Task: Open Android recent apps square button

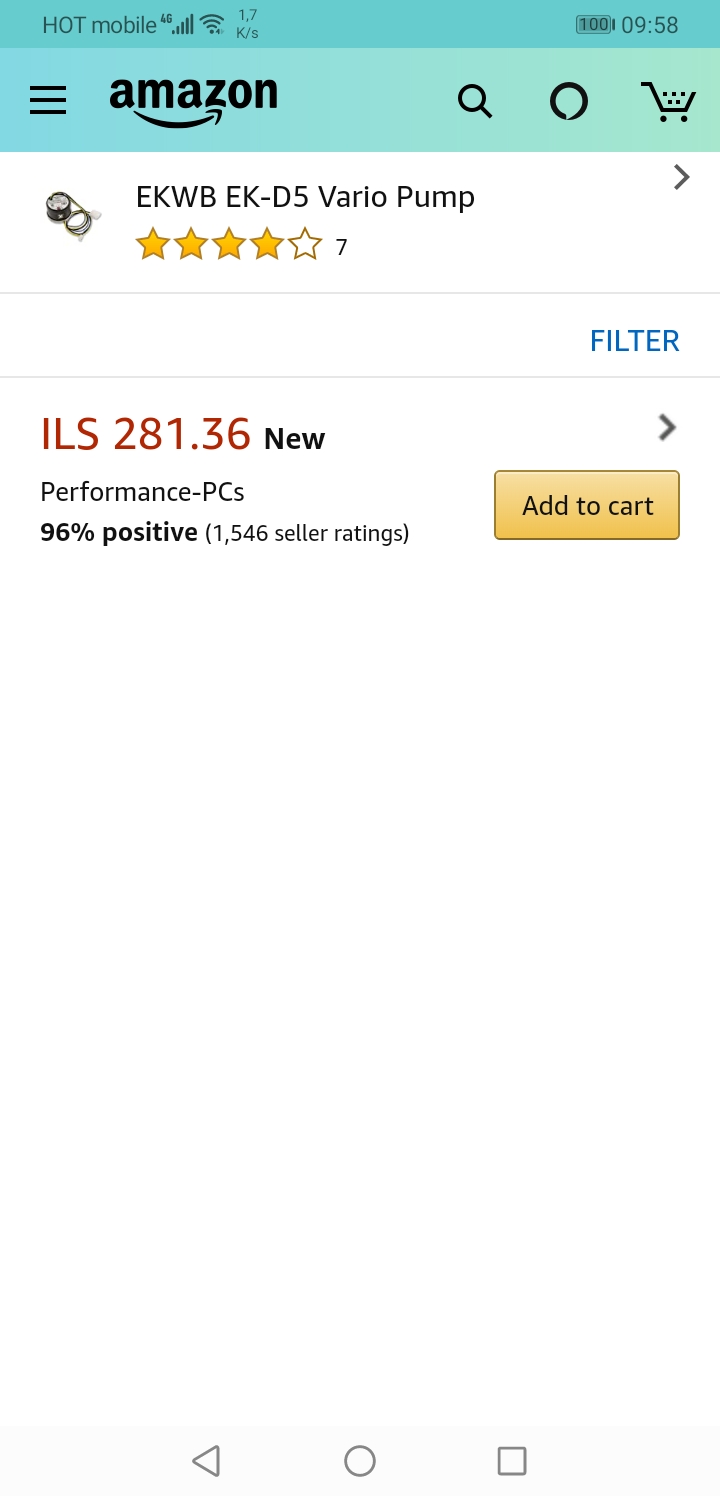Action: coord(512,1461)
